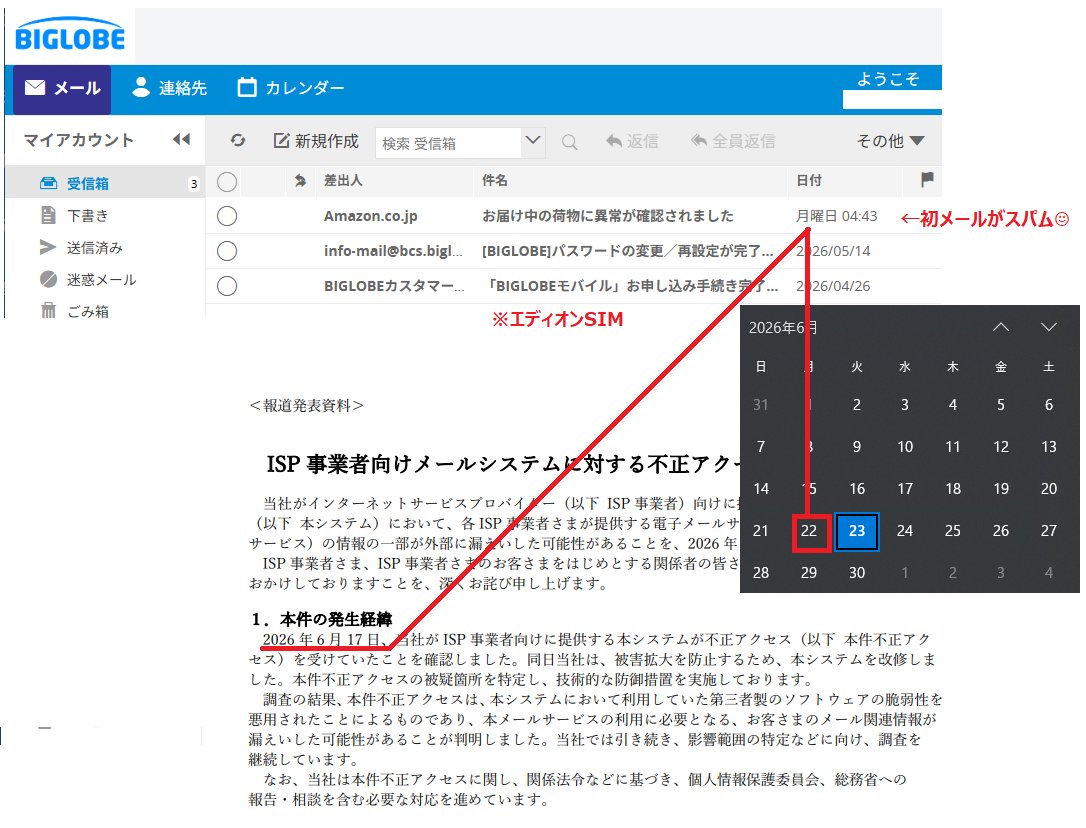Select June 9 in the calendar
The height and width of the screenshot is (828, 1086).
857,447
